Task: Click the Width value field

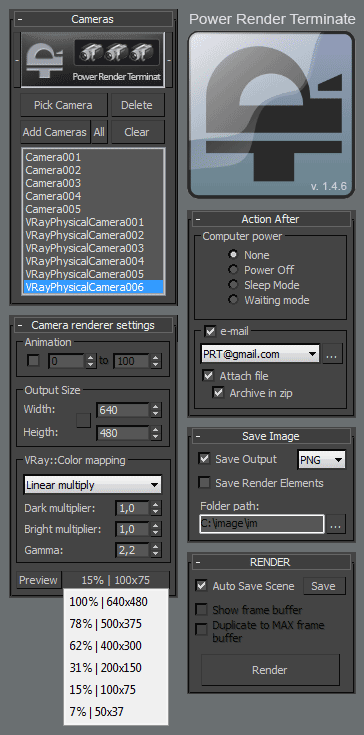Action: coord(123,410)
